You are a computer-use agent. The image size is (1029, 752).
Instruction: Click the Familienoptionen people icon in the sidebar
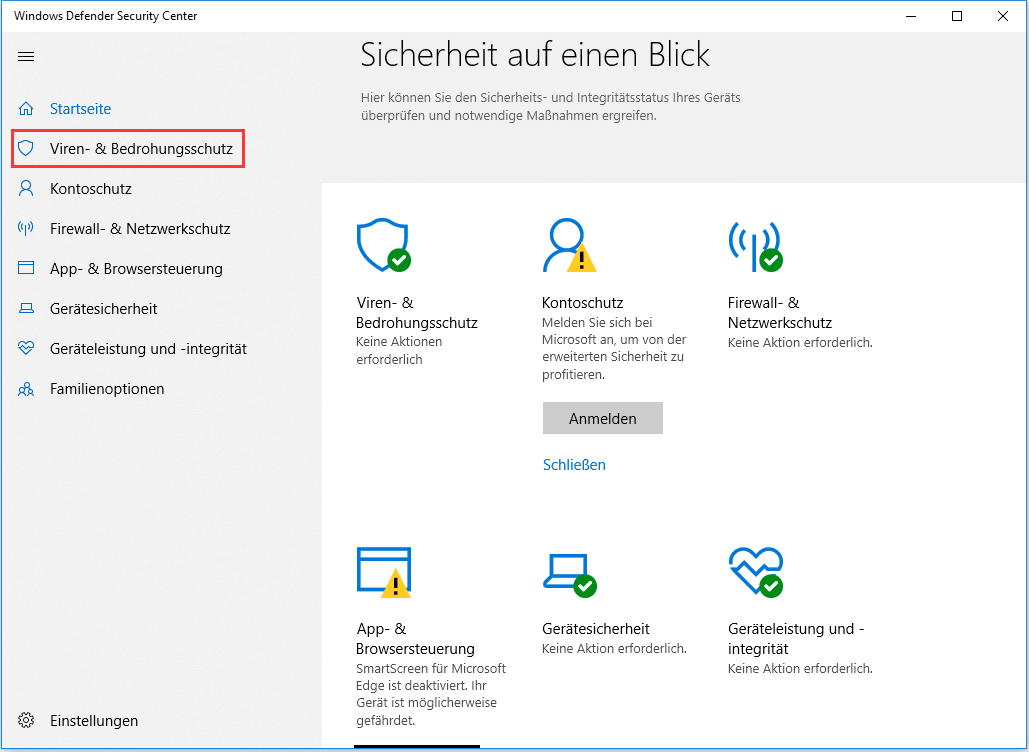click(26, 389)
